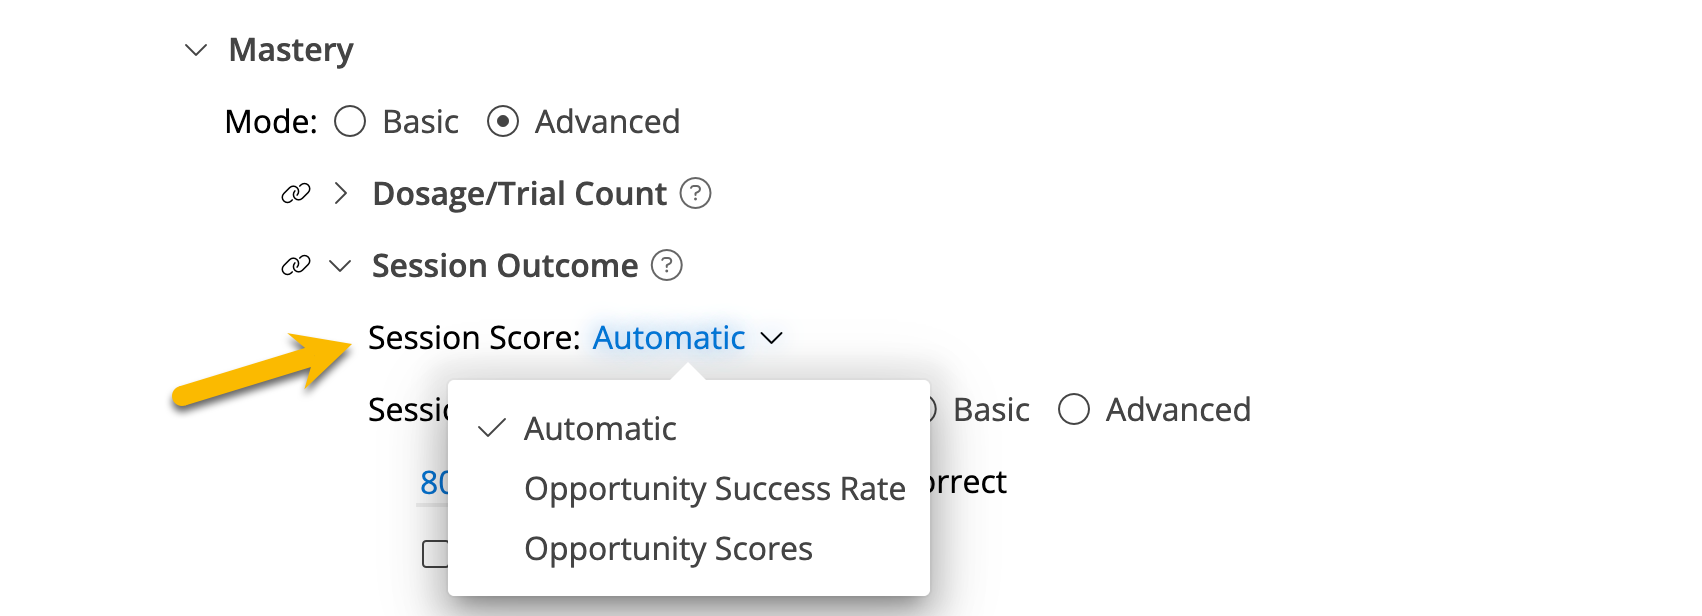The image size is (1702, 616).
Task: Choose Automatic in the dropdown menu
Action: (600, 429)
